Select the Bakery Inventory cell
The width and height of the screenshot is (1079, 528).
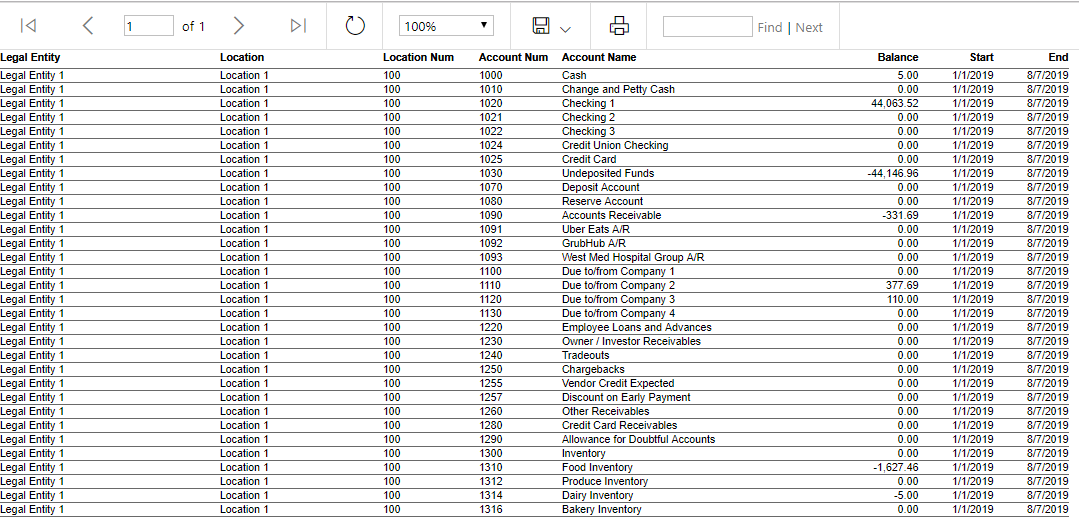pos(601,509)
